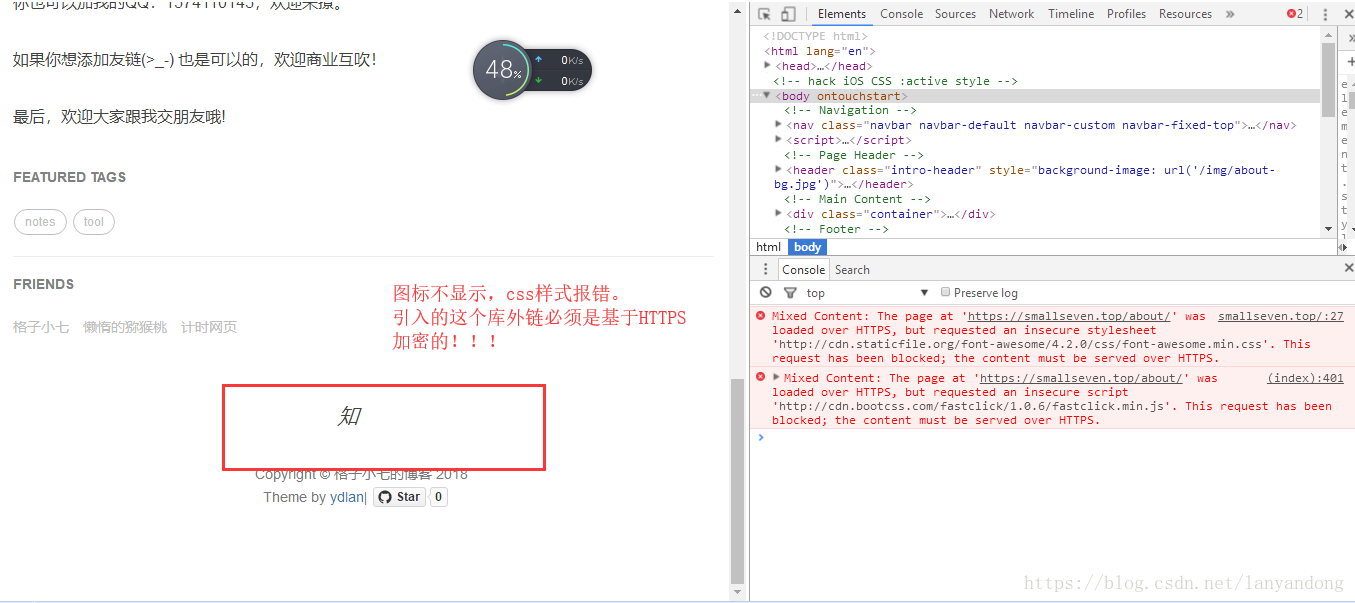Select the html lang="en" line
The height and width of the screenshot is (603, 1355).
[820, 51]
